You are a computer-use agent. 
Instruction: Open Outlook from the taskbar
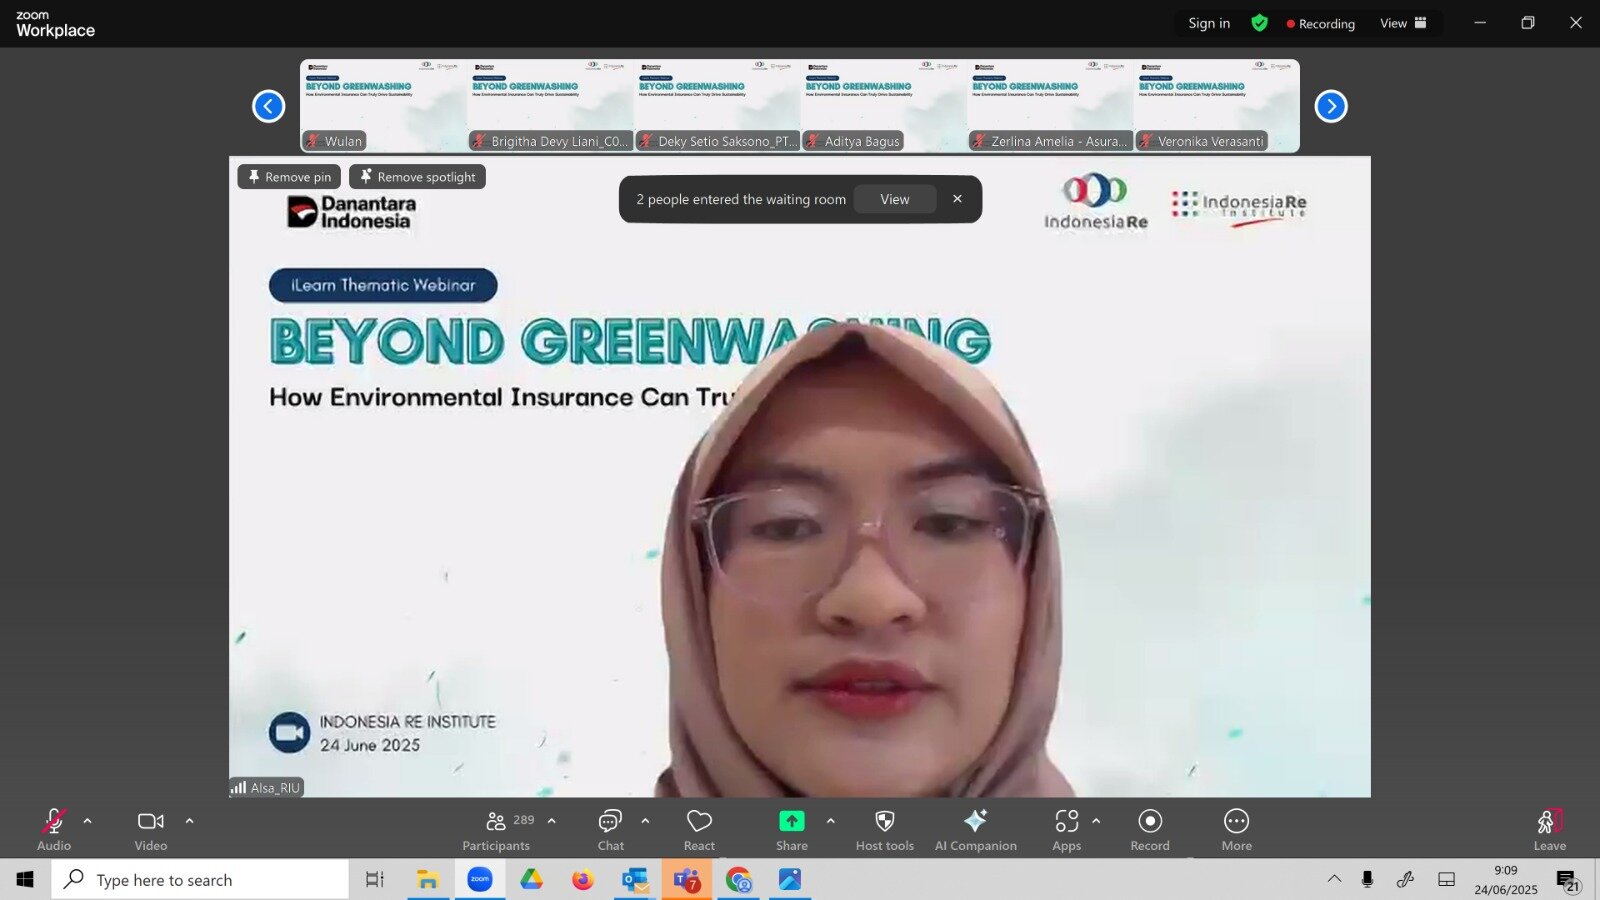pyautogui.click(x=635, y=879)
